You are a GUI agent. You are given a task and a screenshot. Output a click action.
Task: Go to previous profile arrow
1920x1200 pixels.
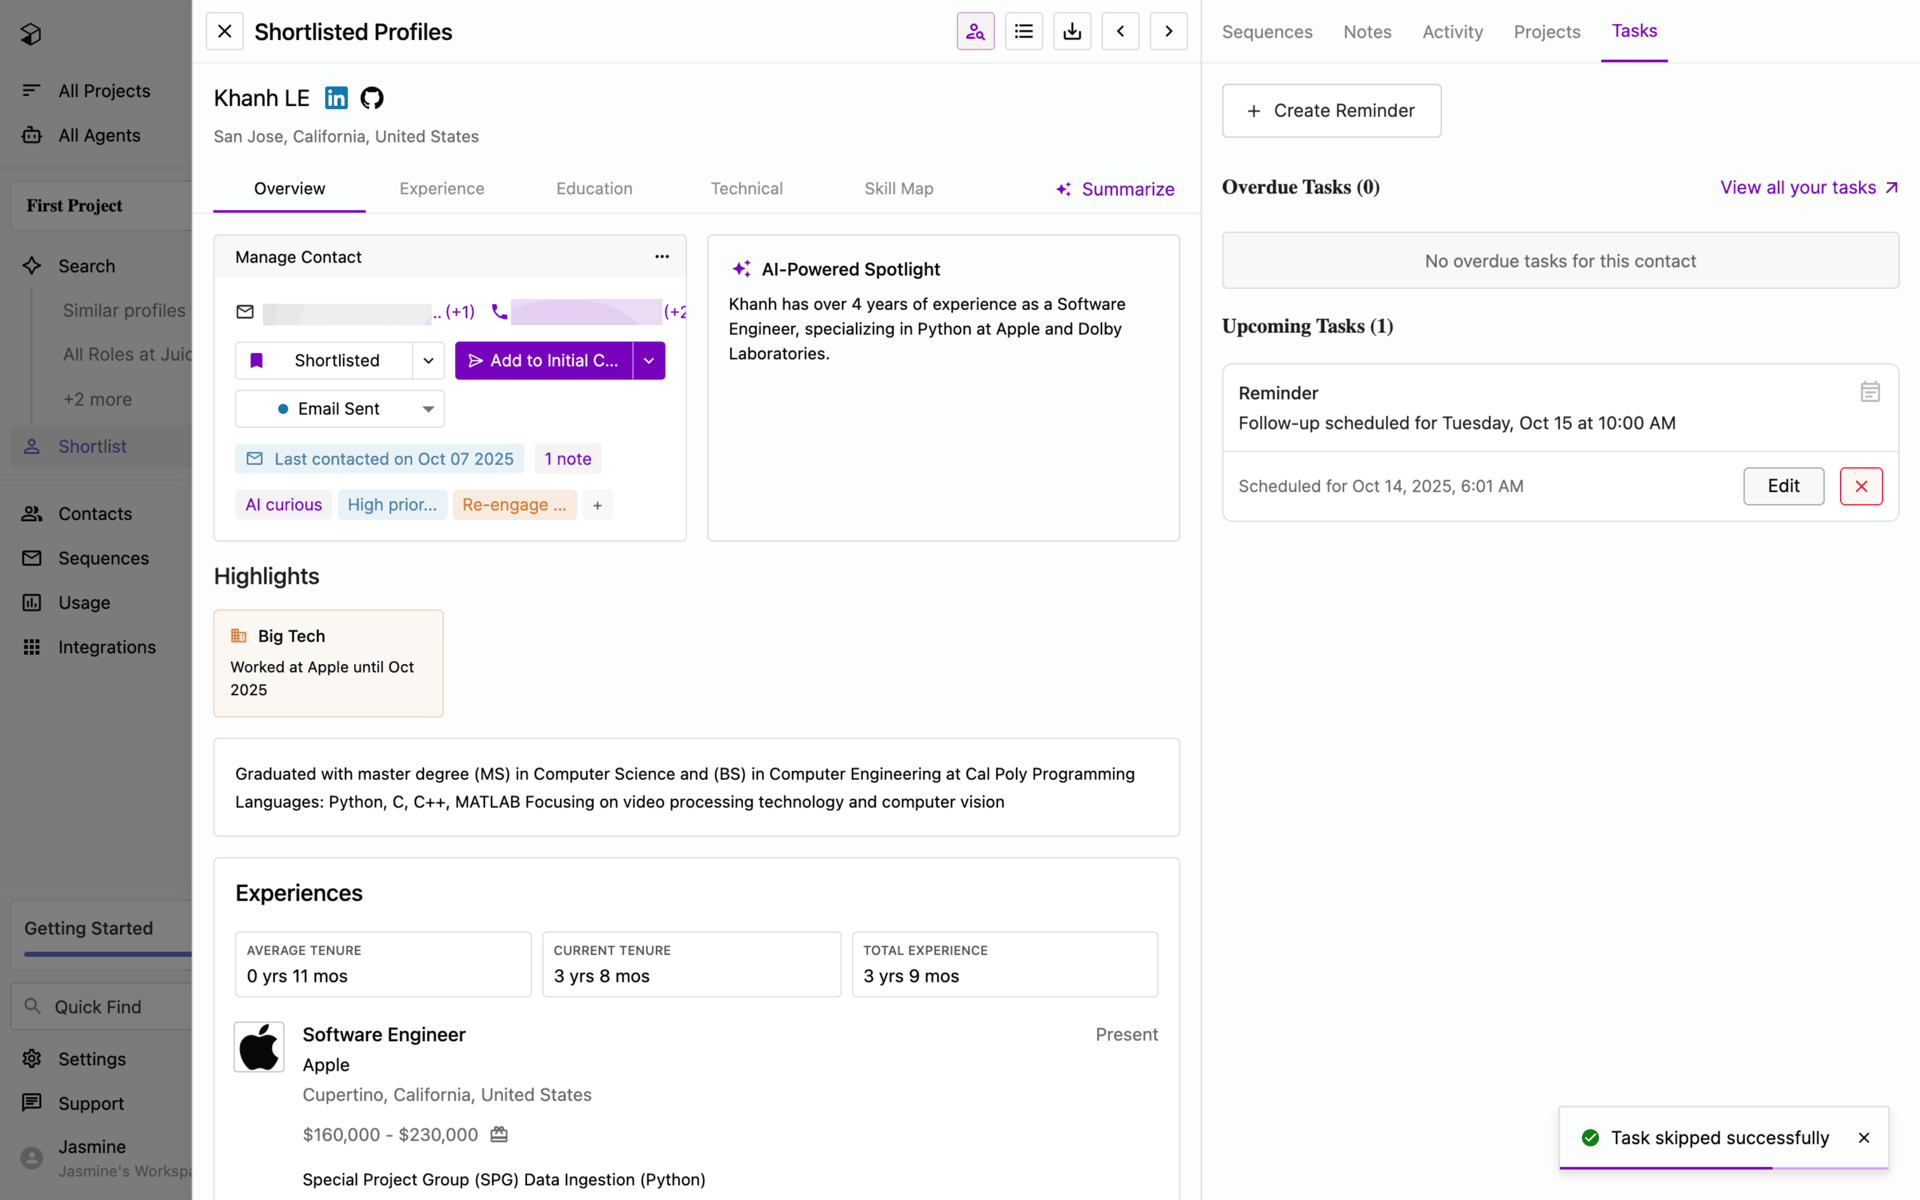(x=1120, y=31)
